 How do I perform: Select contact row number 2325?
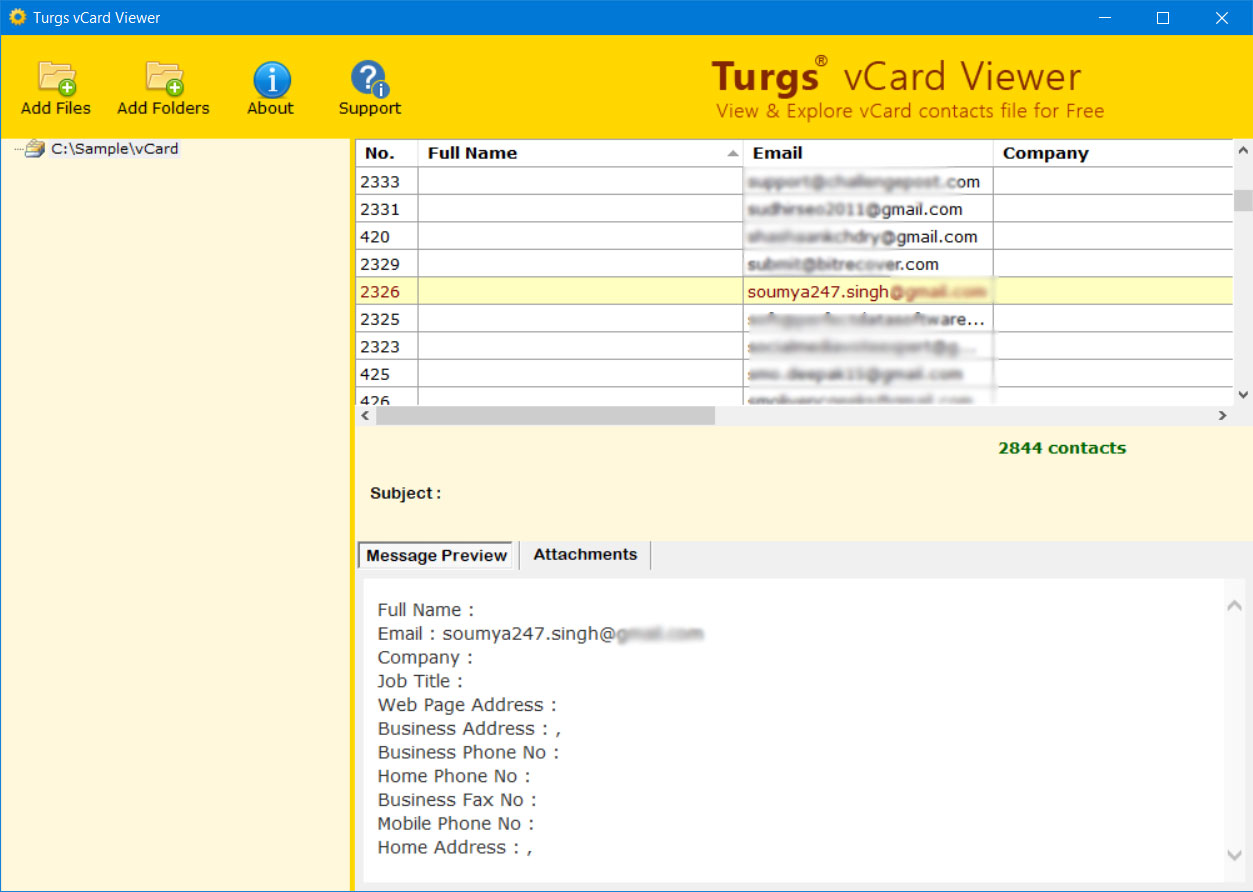(795, 319)
